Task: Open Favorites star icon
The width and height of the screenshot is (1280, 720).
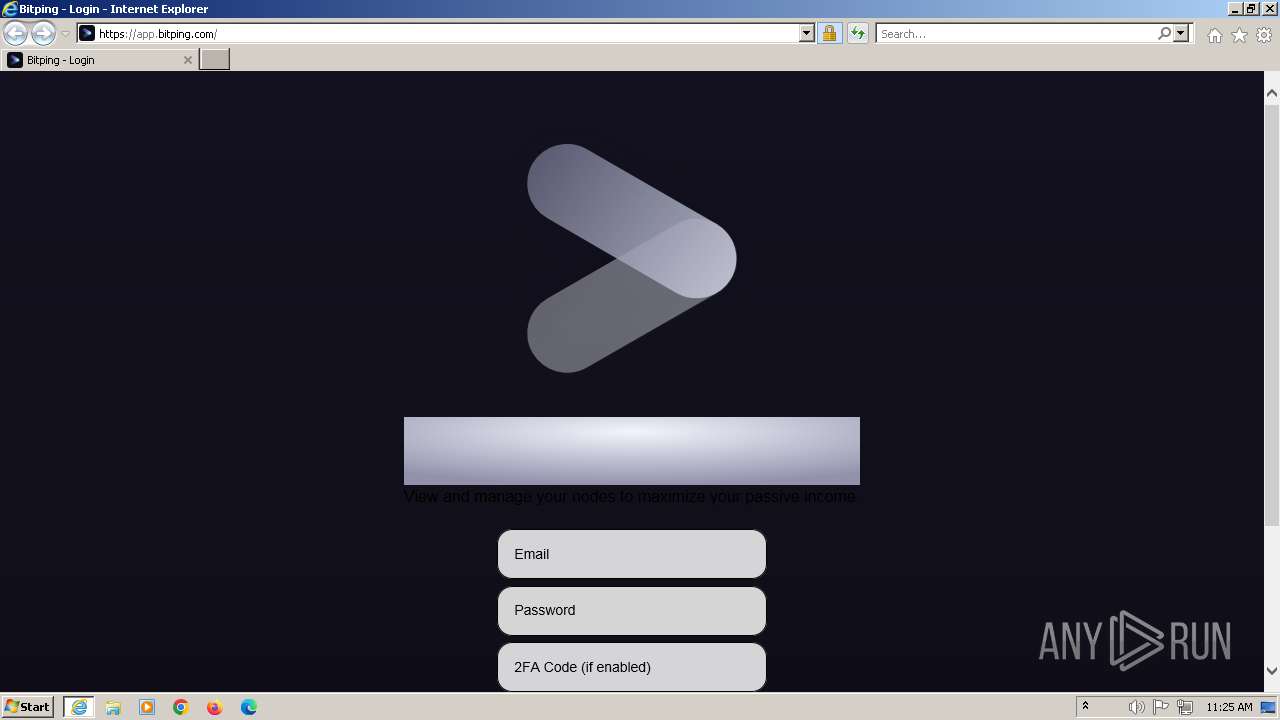Action: click(1239, 35)
